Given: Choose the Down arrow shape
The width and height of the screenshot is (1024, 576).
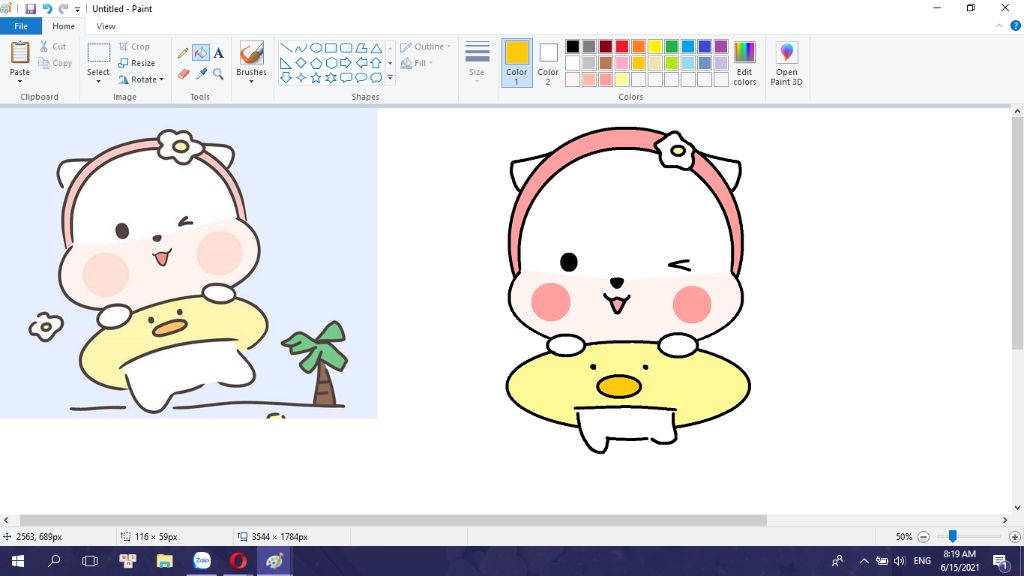Looking at the screenshot, I should point(285,78).
